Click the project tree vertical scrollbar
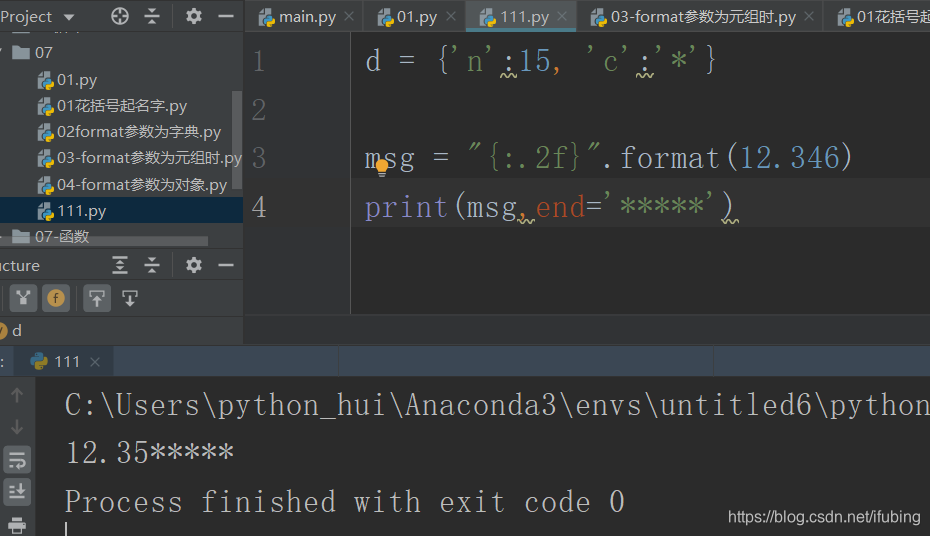This screenshot has height=536, width=930. pyautogui.click(x=237, y=139)
